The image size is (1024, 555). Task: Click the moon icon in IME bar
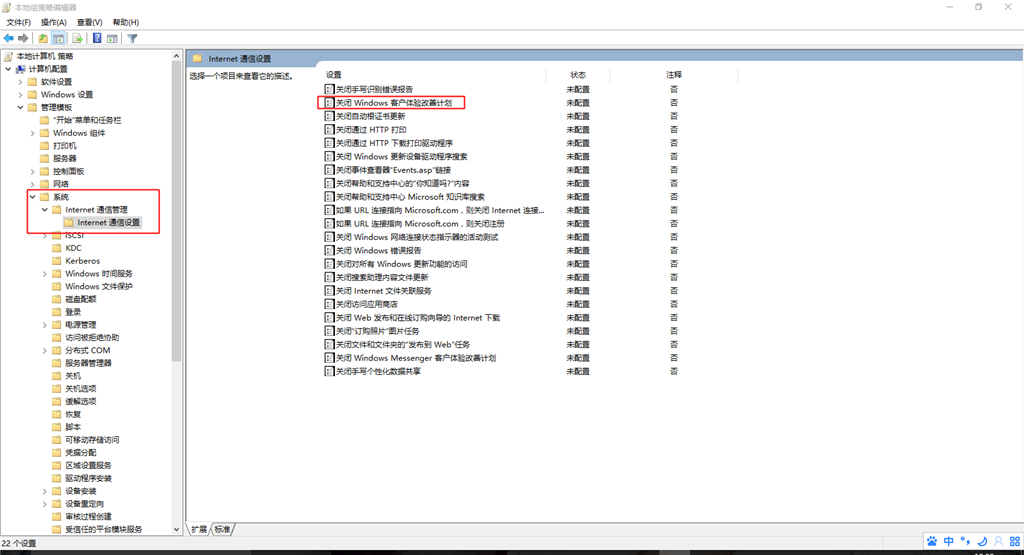(x=982, y=541)
